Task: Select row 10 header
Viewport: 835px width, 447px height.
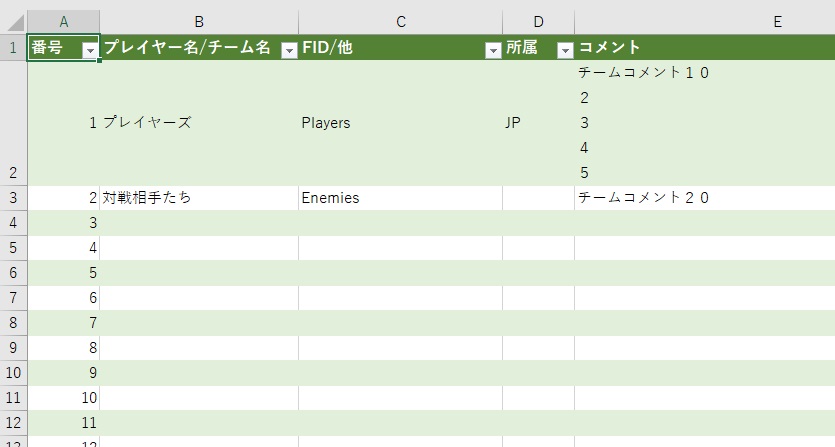Action: [13, 398]
